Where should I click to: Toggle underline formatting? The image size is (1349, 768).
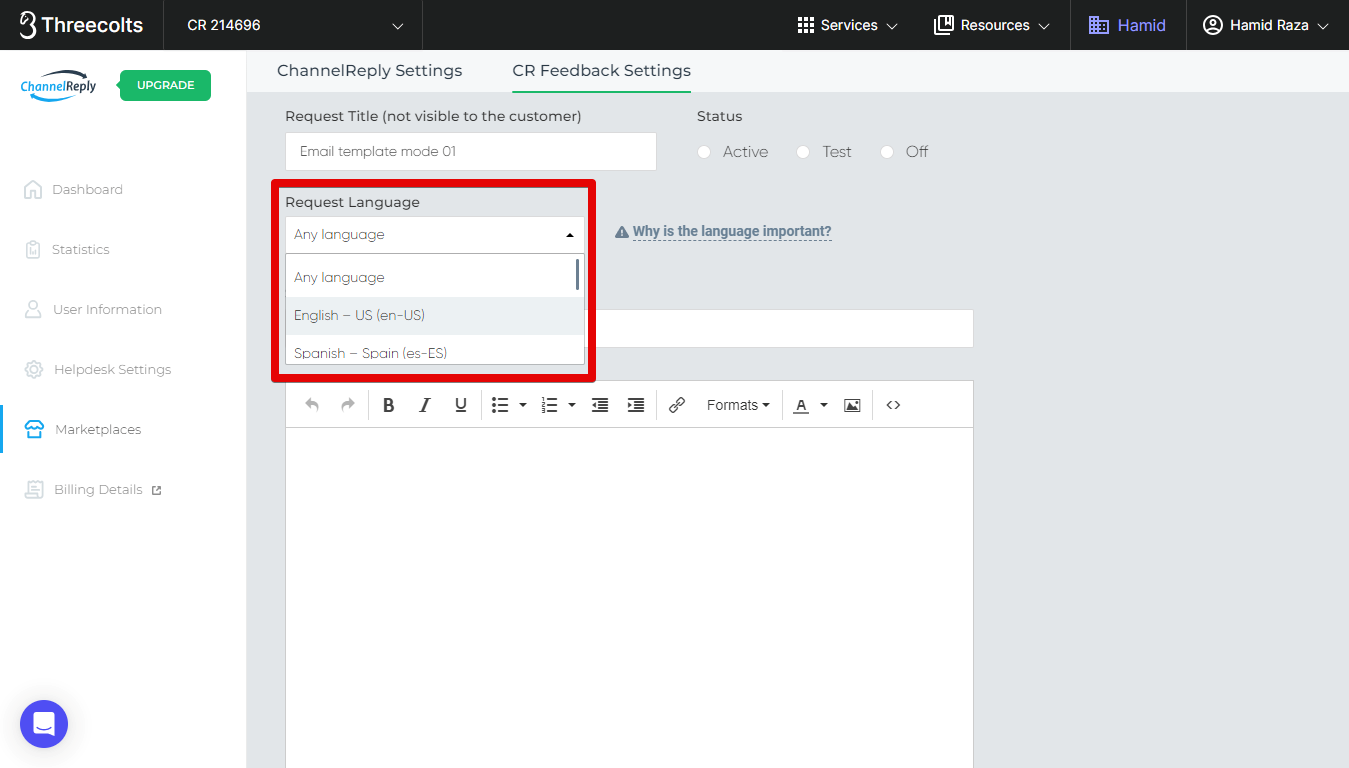coord(461,405)
